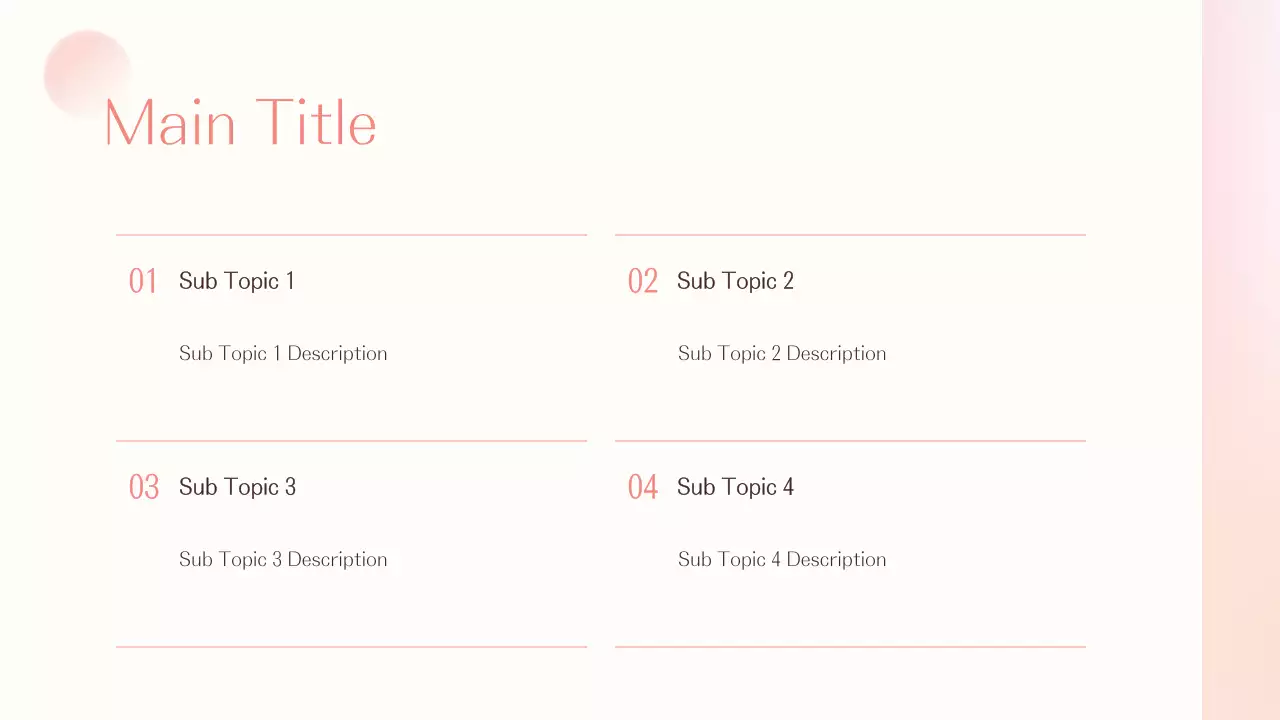Click the 03 number label
The width and height of the screenshot is (1280, 720).
coord(144,487)
